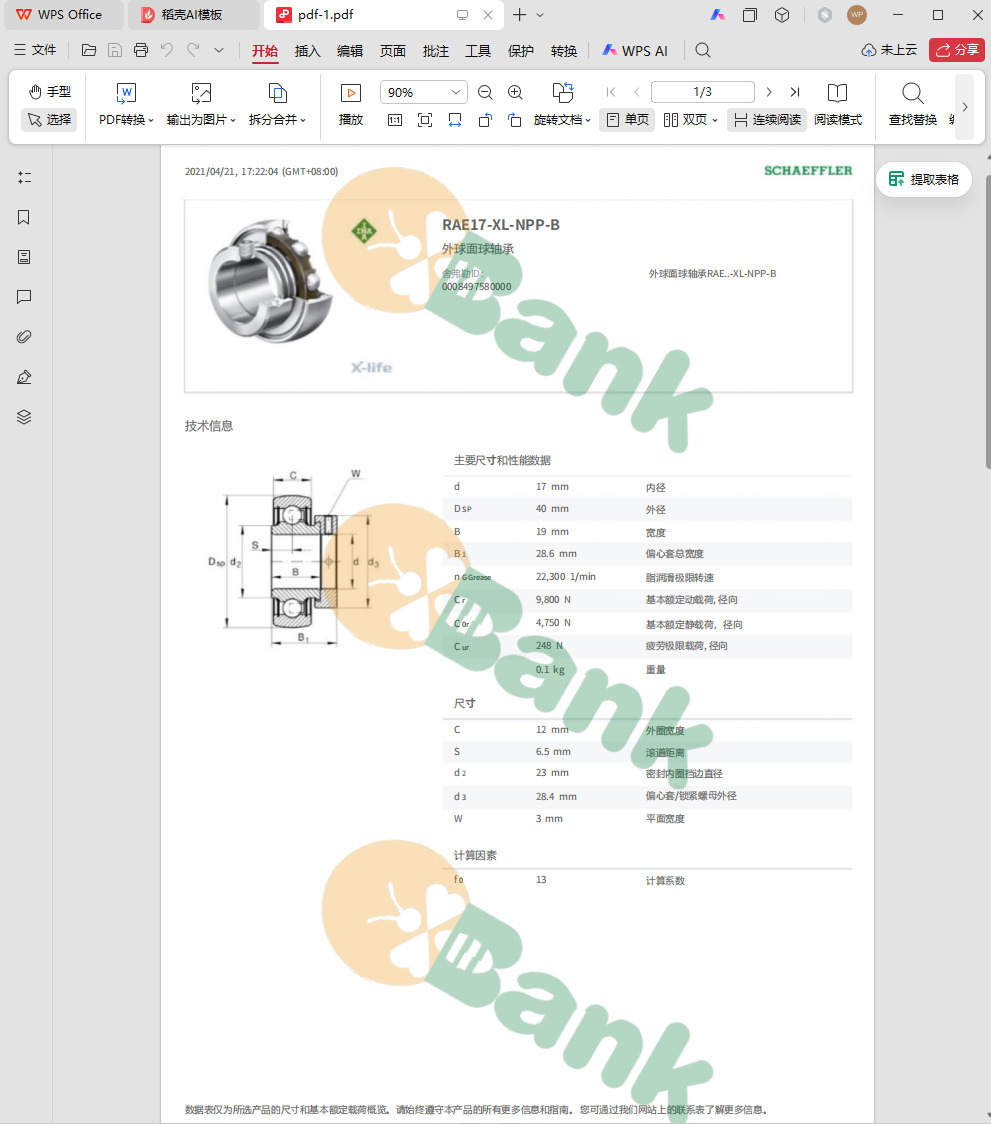Click the actual size 1:1 icon
This screenshot has width=991, height=1124.
click(x=395, y=120)
